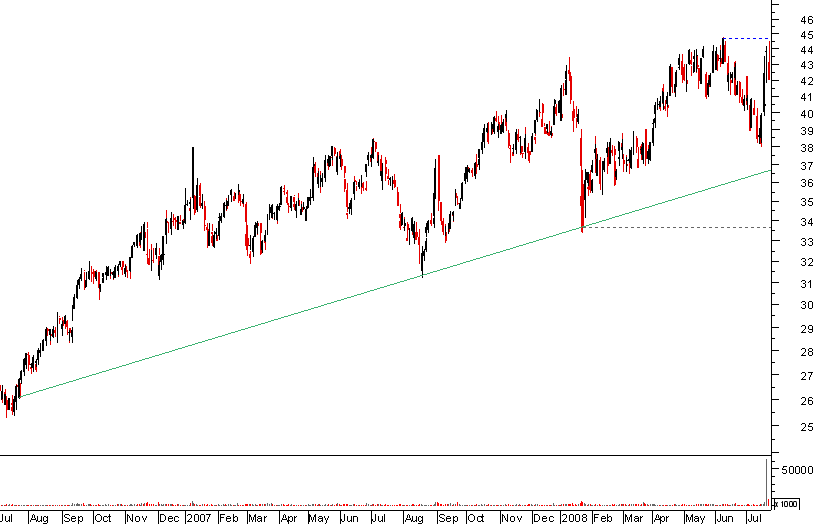Select the 40 price axis label

[x=807, y=114]
